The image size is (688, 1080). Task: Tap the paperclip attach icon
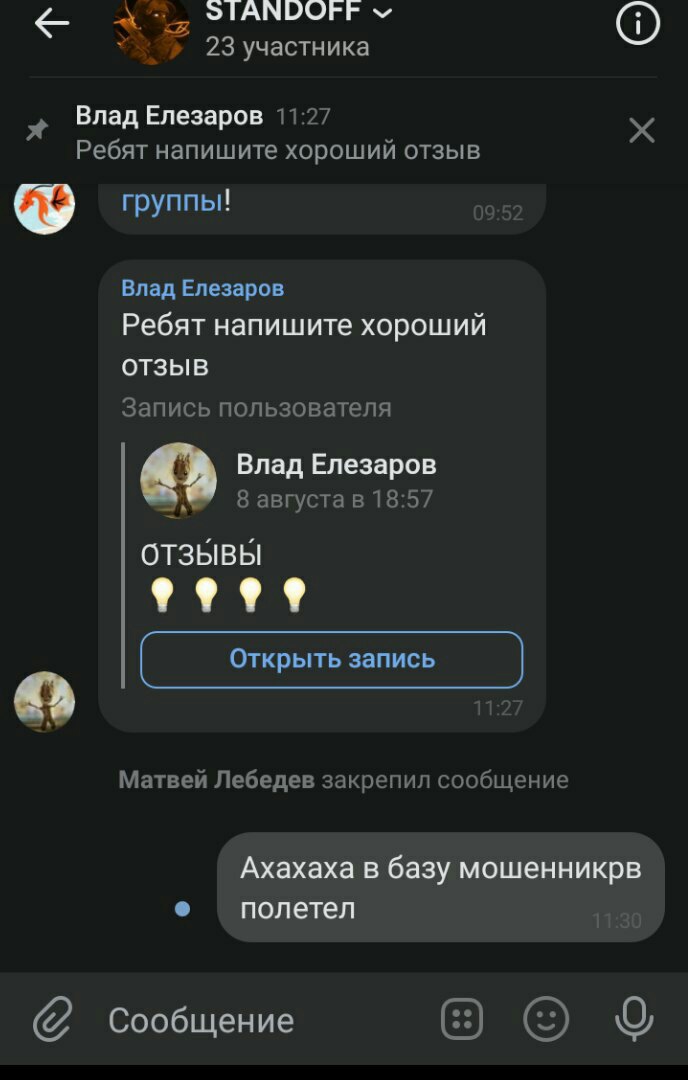[x=53, y=1018]
